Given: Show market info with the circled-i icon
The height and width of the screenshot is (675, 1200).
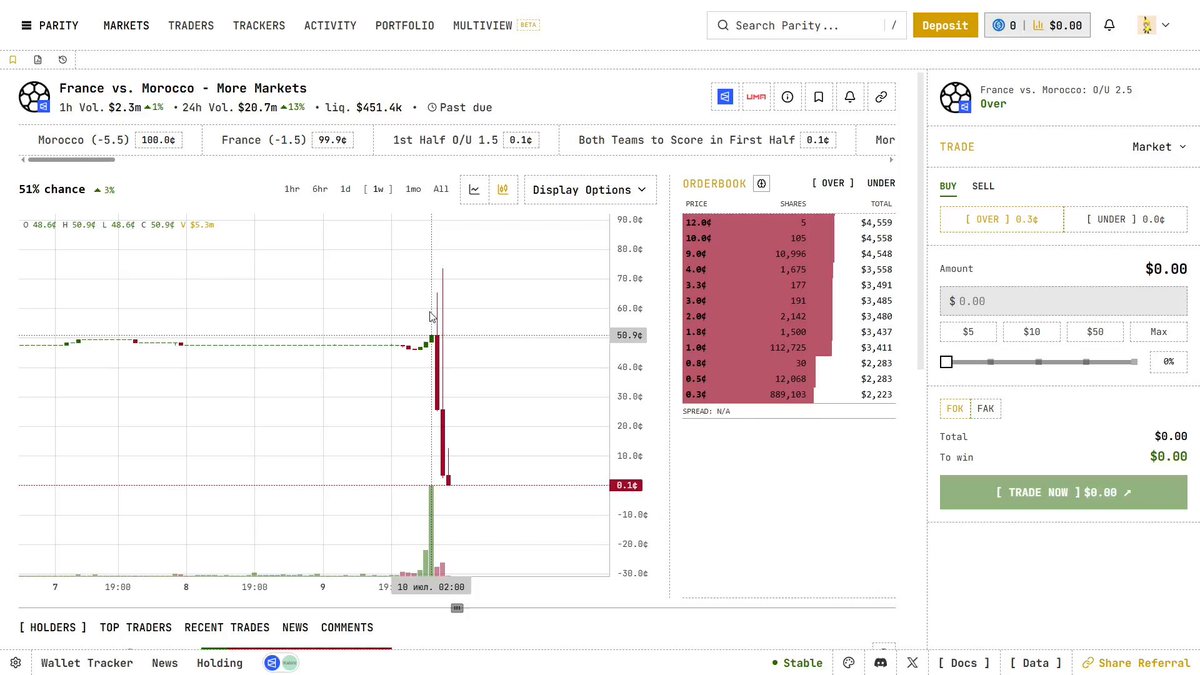Looking at the screenshot, I should pyautogui.click(x=787, y=97).
